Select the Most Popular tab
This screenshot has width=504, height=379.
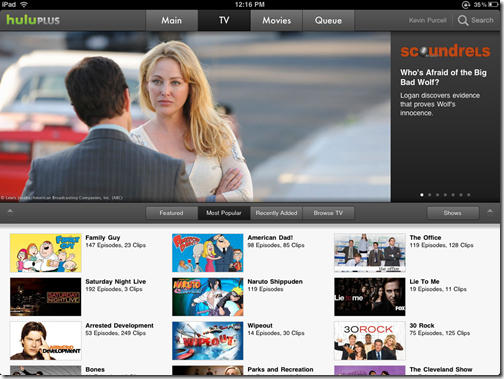point(224,213)
